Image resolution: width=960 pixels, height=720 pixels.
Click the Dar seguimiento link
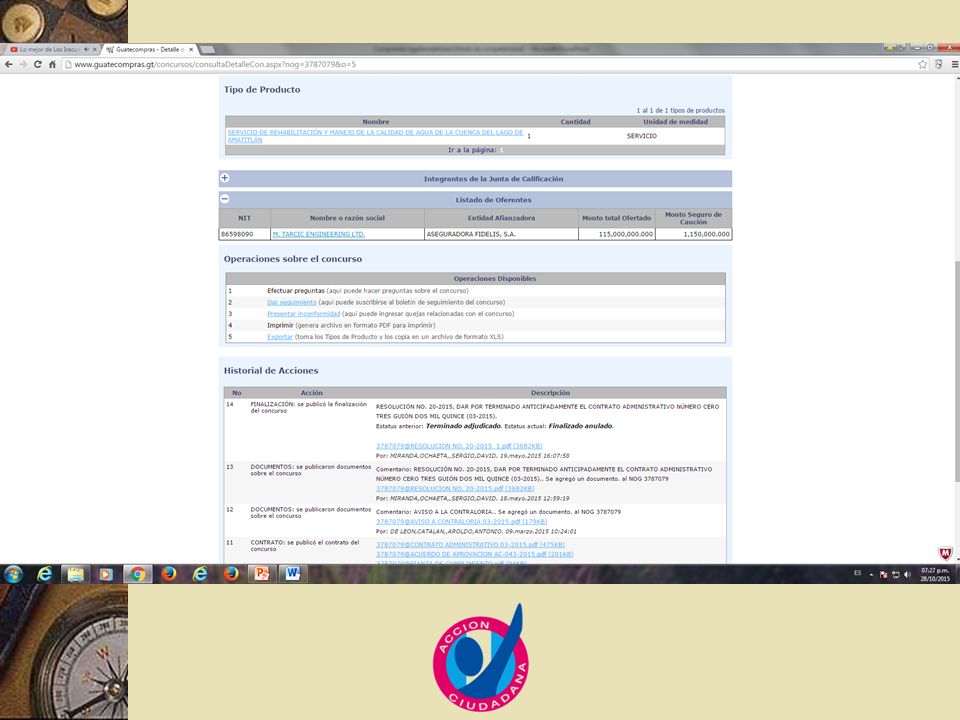291,302
